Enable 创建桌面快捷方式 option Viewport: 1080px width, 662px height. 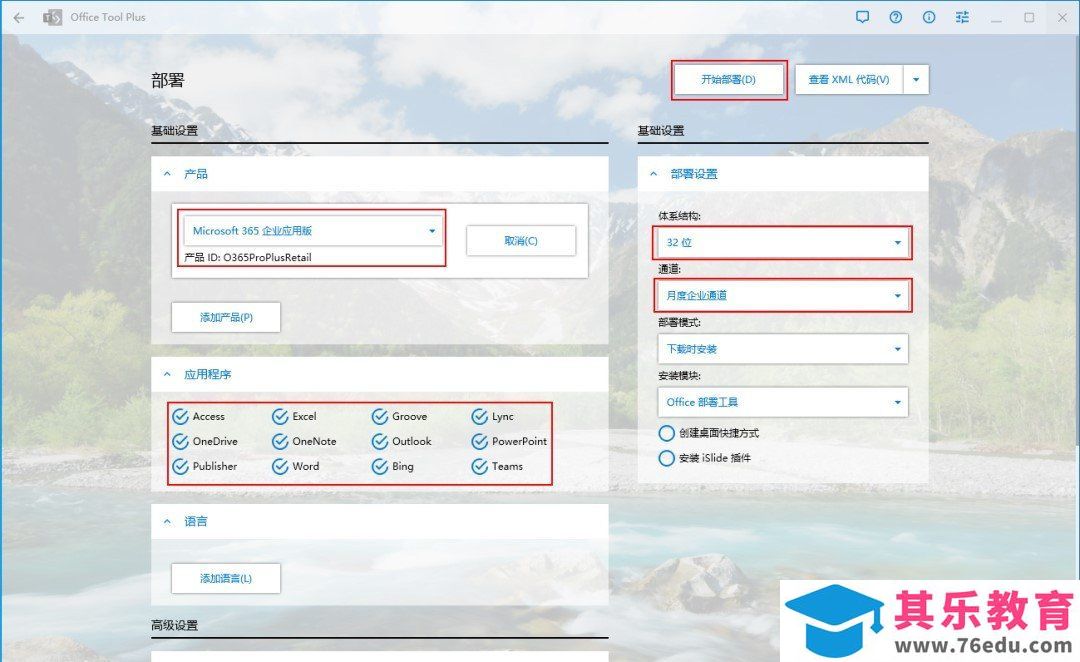pyautogui.click(x=667, y=433)
